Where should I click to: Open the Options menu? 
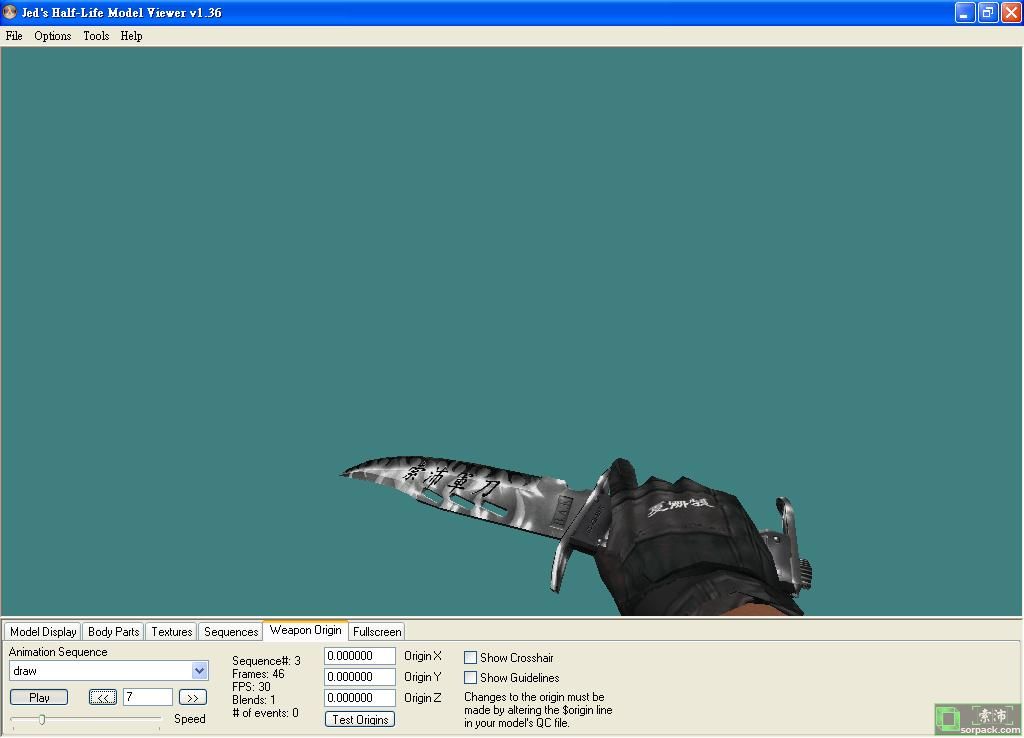click(x=53, y=36)
